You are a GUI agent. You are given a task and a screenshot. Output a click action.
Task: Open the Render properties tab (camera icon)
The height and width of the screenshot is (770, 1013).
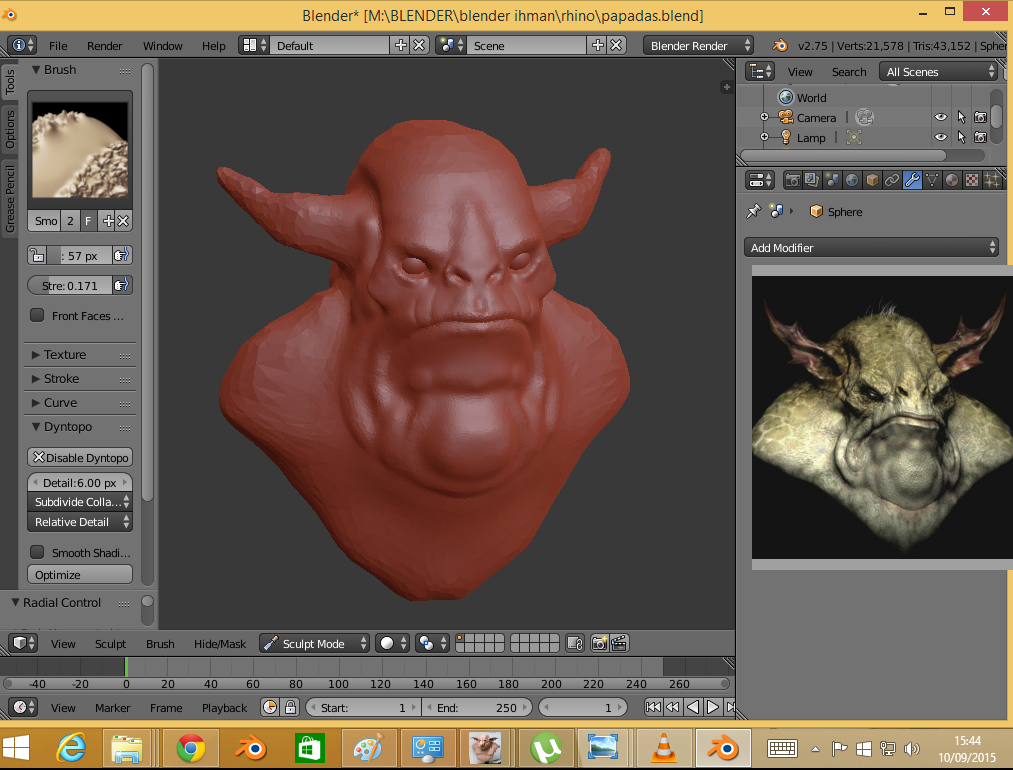point(793,180)
